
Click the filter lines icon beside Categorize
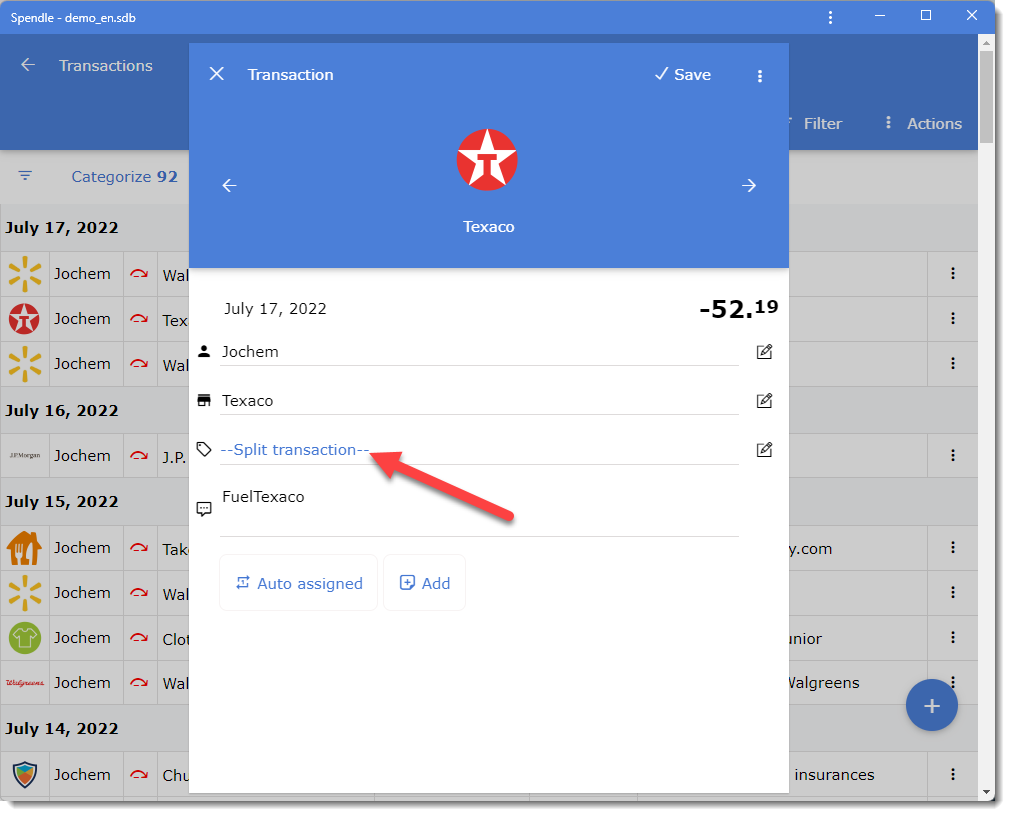pyautogui.click(x=25, y=176)
